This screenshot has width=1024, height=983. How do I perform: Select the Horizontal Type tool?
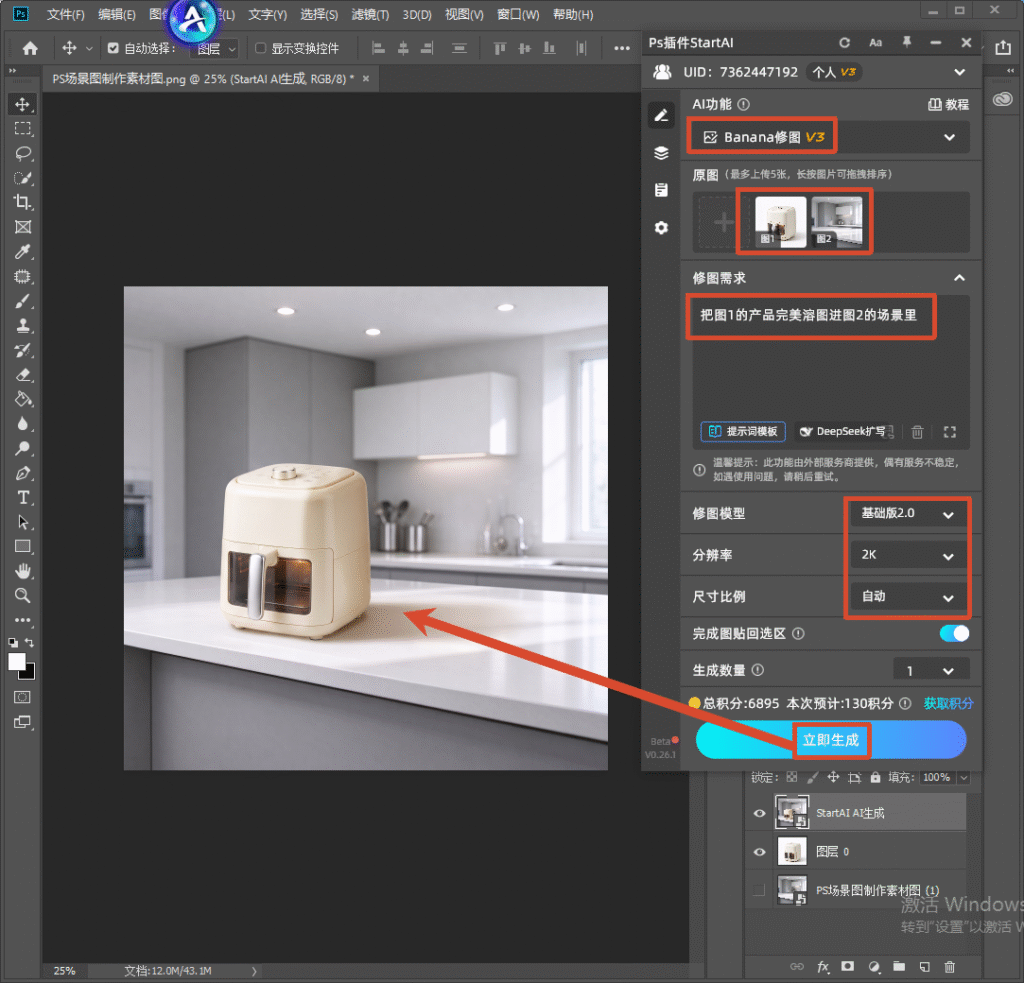(x=23, y=498)
